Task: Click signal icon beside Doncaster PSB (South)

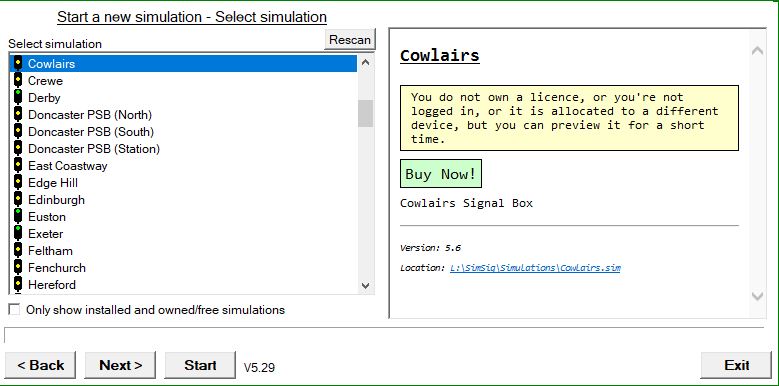Action: coord(18,132)
